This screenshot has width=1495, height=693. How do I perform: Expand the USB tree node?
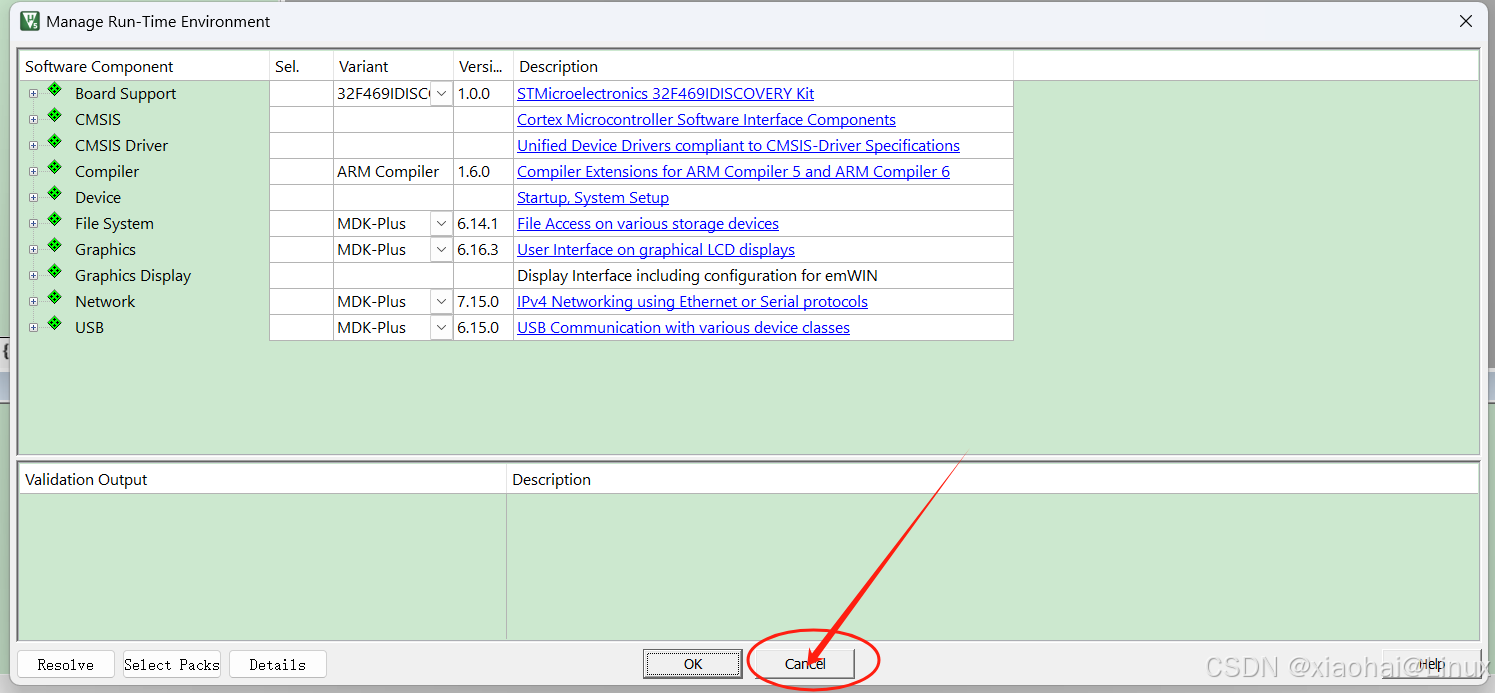point(33,328)
